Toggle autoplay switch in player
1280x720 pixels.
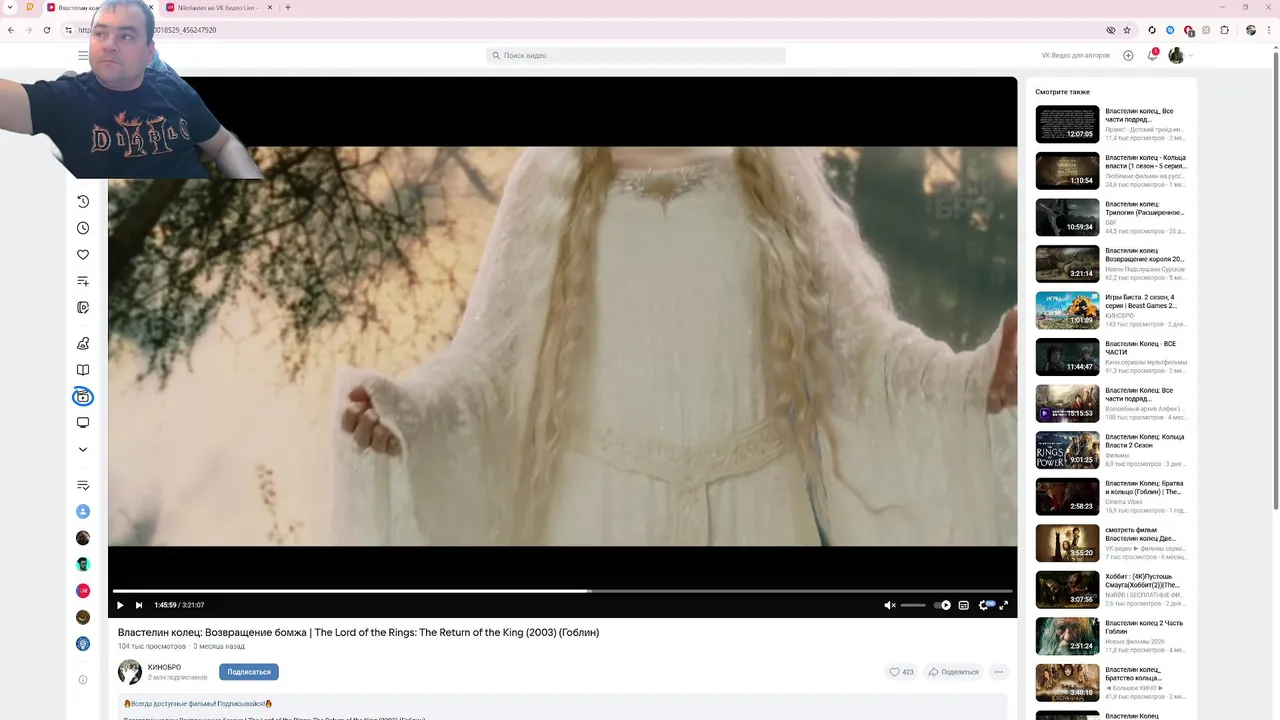(943, 605)
